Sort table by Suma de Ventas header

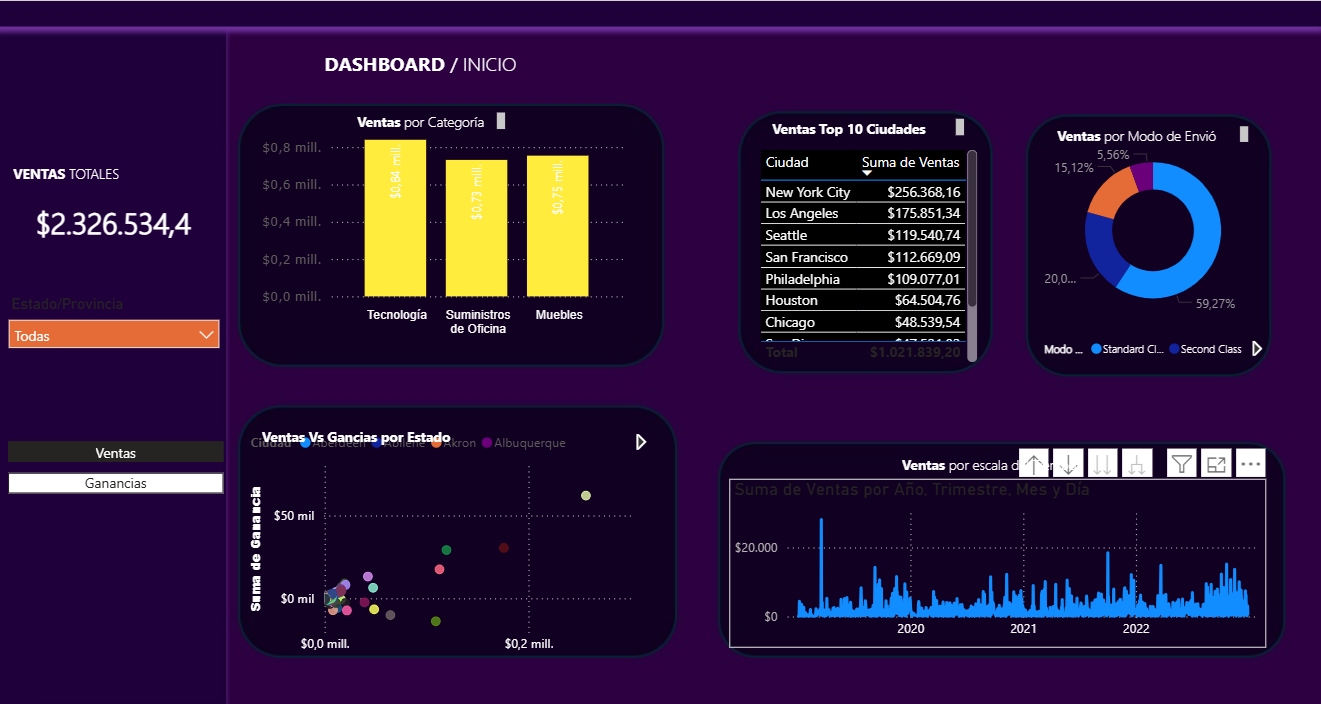pos(910,162)
